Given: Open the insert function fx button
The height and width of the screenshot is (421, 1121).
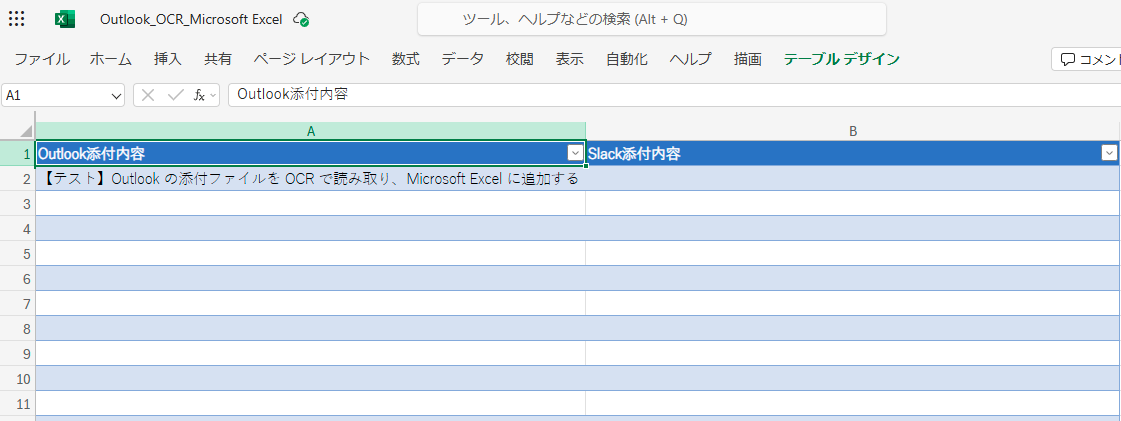Looking at the screenshot, I should point(199,95).
